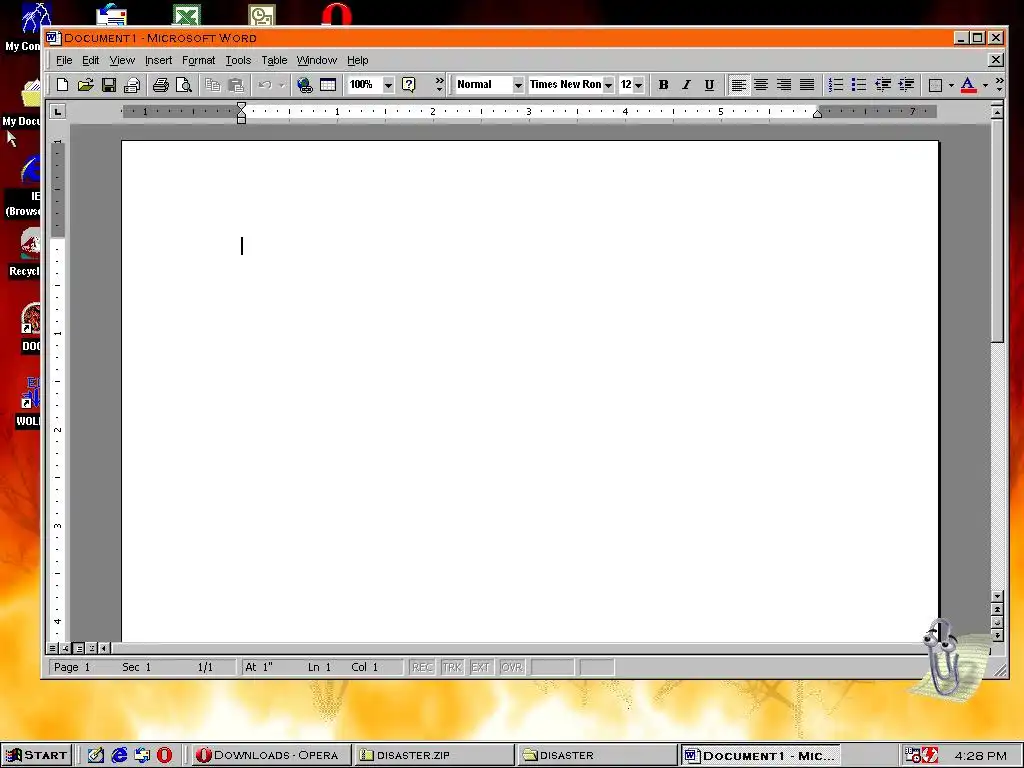The image size is (1024, 768).
Task: Toggle REC macro recording in status bar
Action: (422, 667)
